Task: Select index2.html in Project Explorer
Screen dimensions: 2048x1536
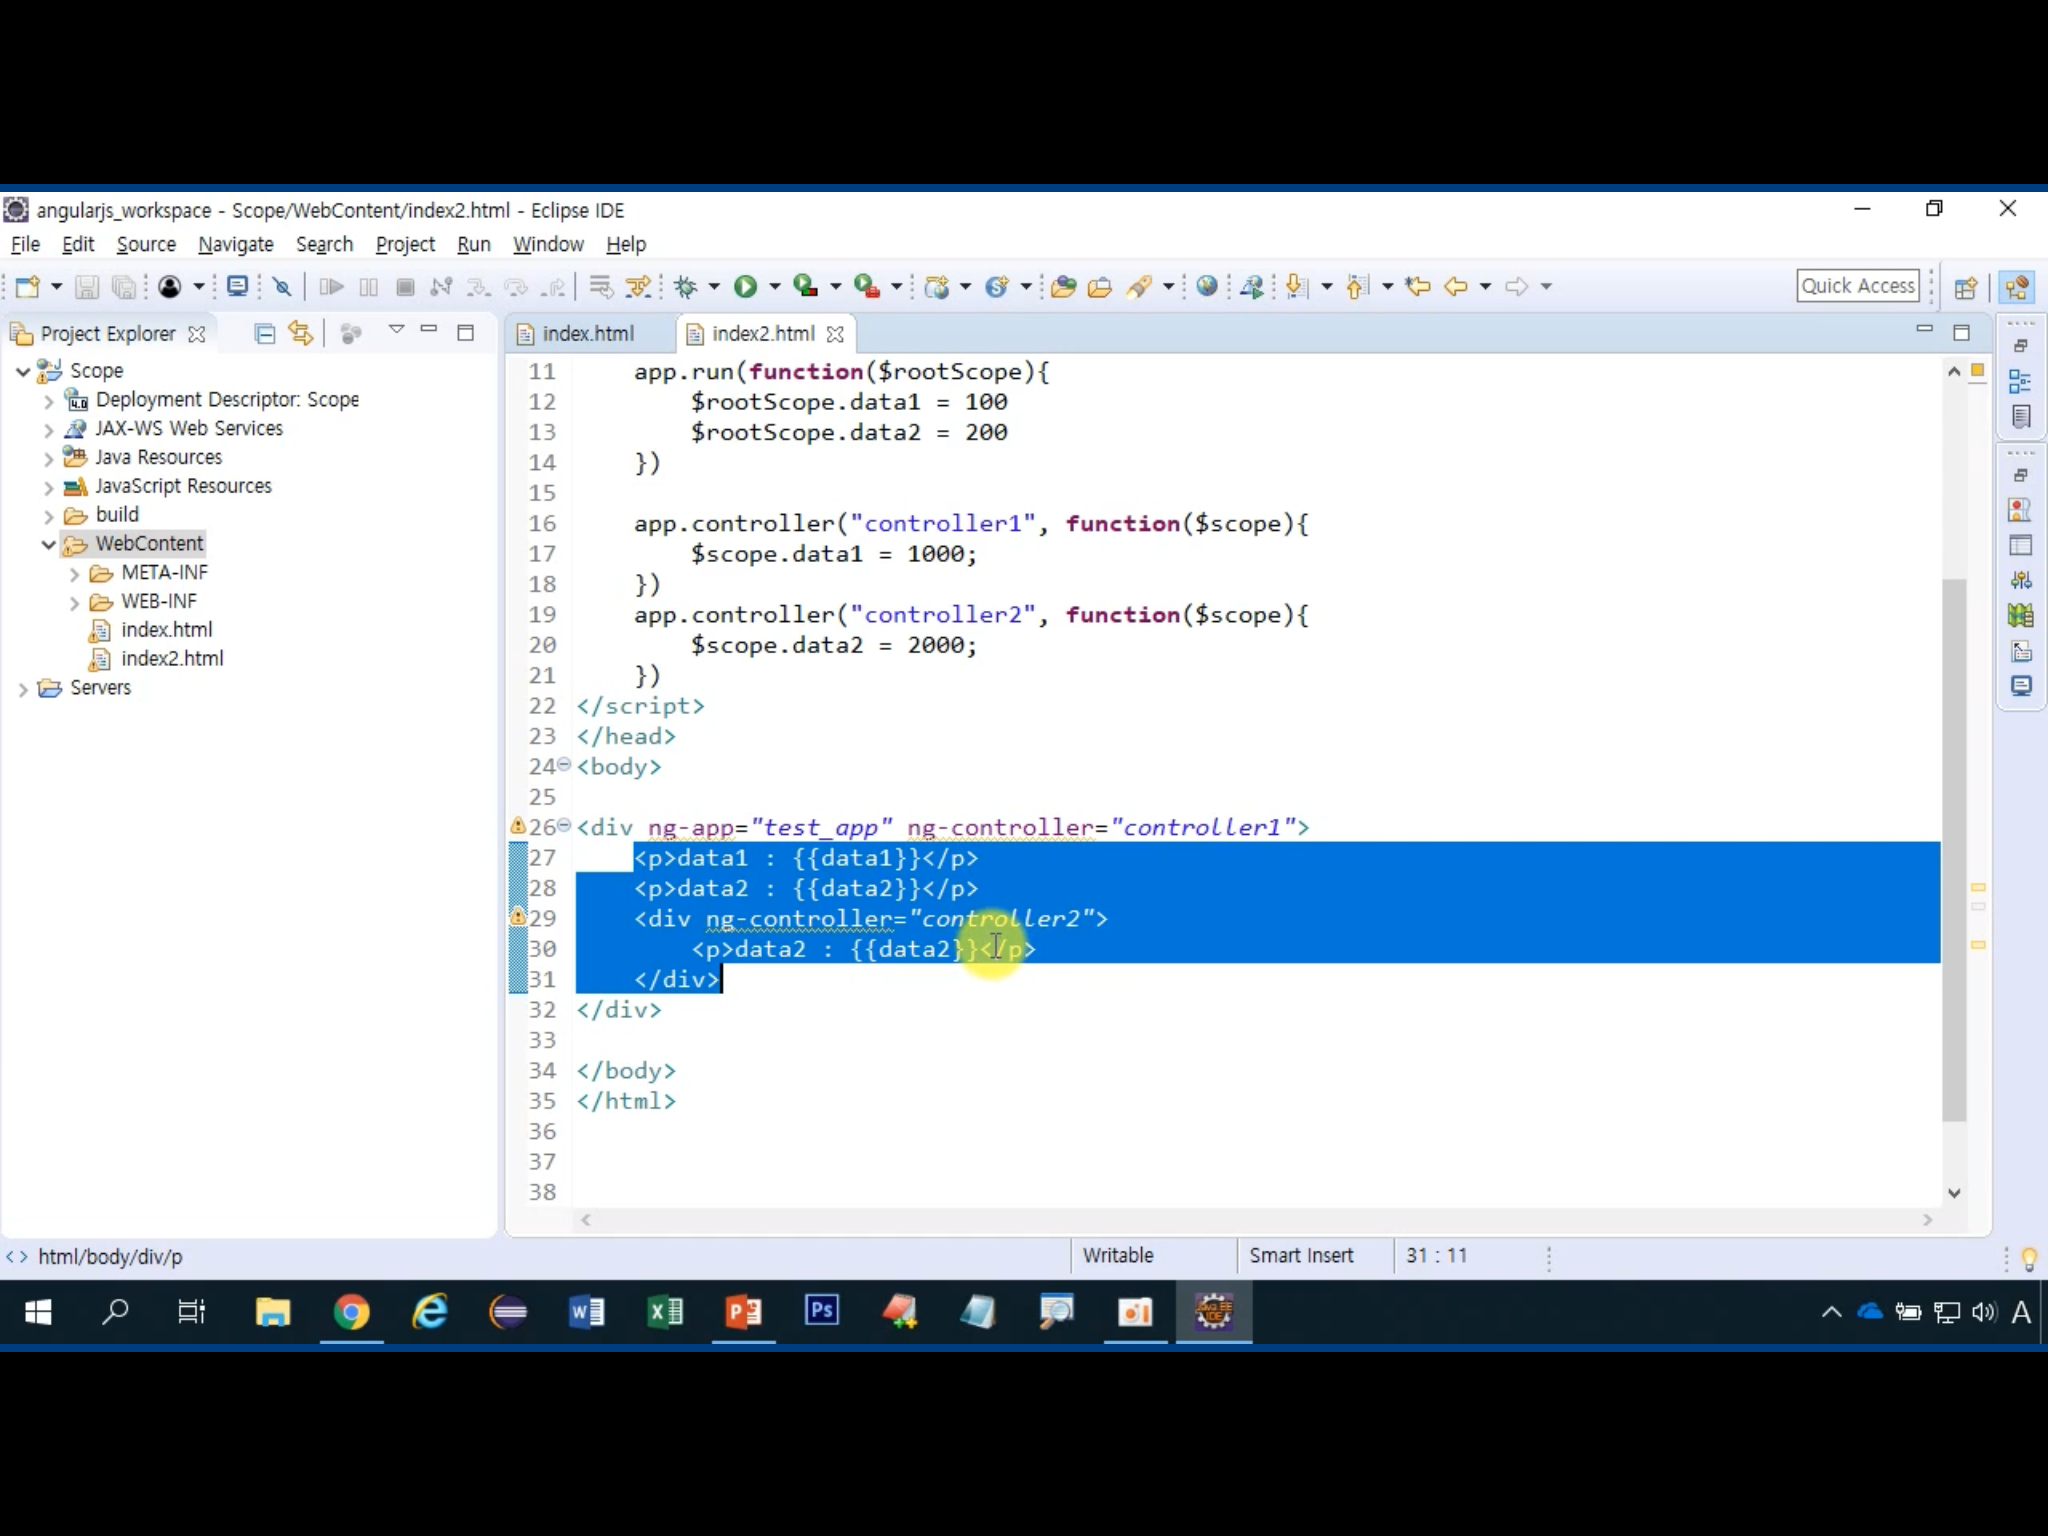Action: 172,659
